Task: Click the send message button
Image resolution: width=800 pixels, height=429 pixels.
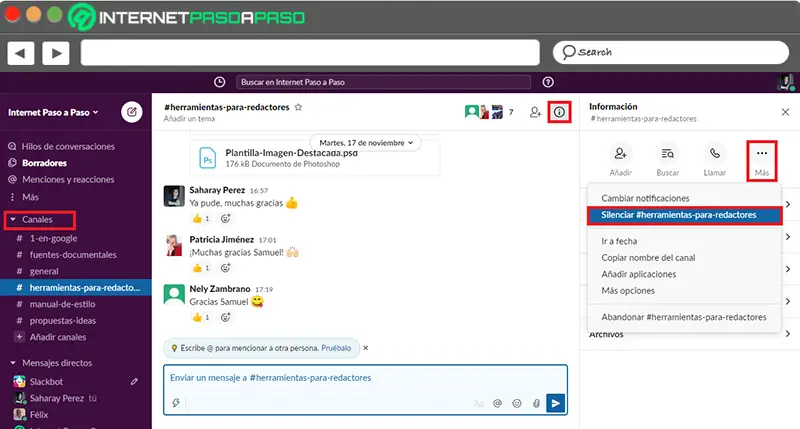Action: pos(556,403)
